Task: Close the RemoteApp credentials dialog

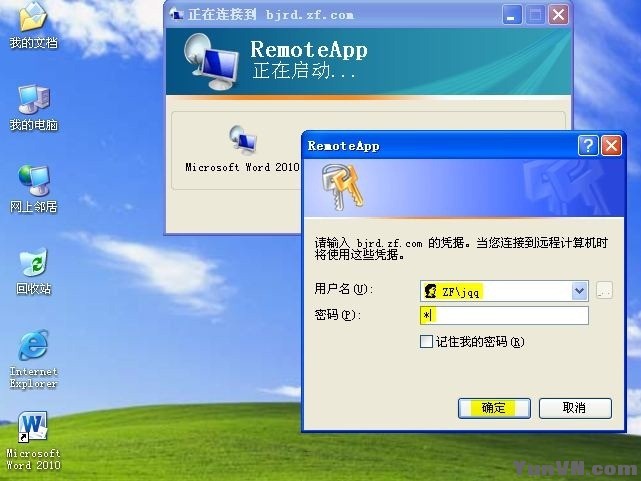Action: point(611,145)
